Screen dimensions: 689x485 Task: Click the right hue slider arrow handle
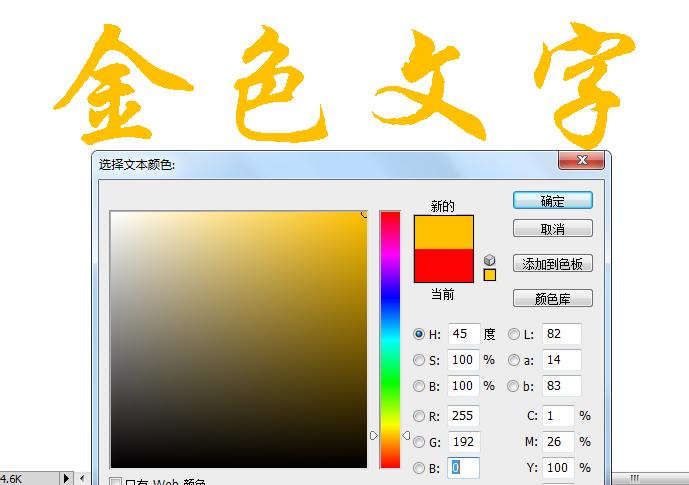click(x=406, y=435)
